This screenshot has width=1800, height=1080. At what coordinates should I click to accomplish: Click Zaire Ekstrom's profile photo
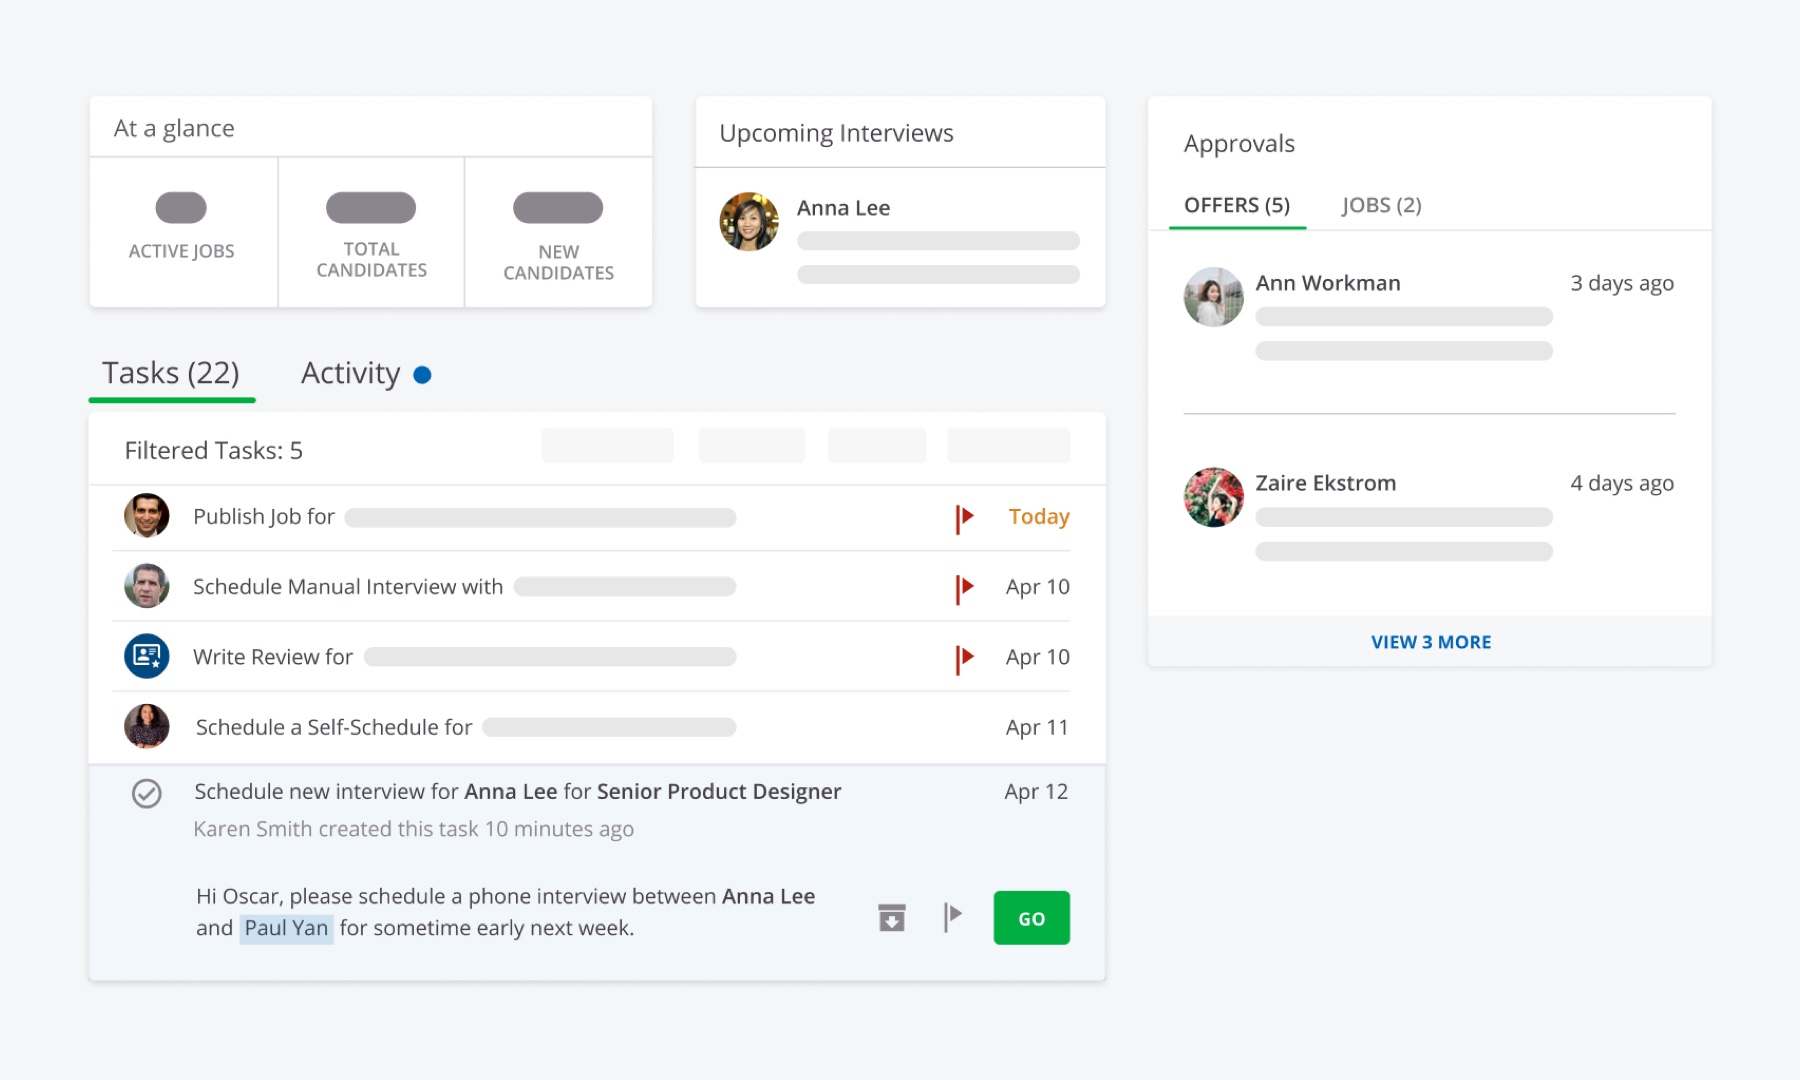pyautogui.click(x=1213, y=497)
